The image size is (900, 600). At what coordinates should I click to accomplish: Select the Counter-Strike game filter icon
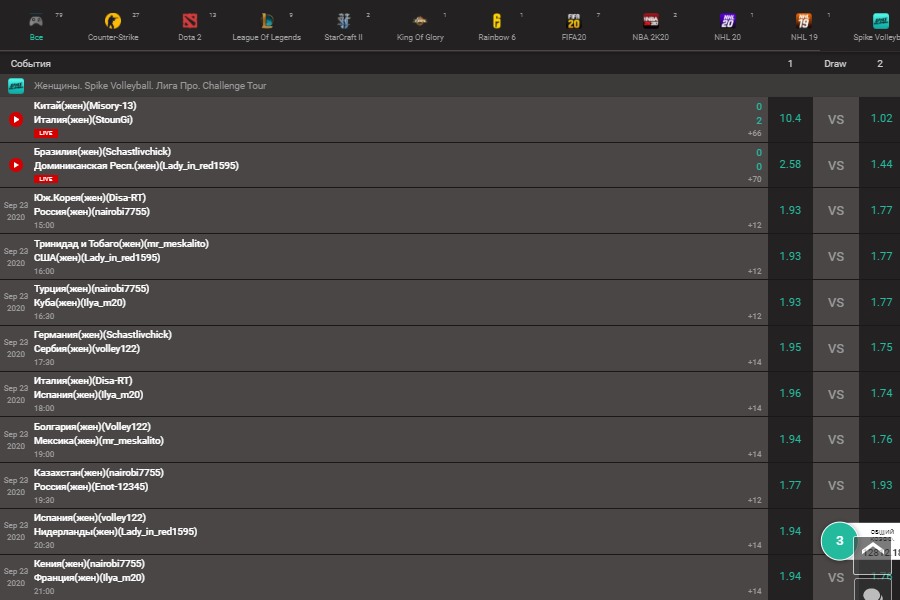click(x=113, y=22)
